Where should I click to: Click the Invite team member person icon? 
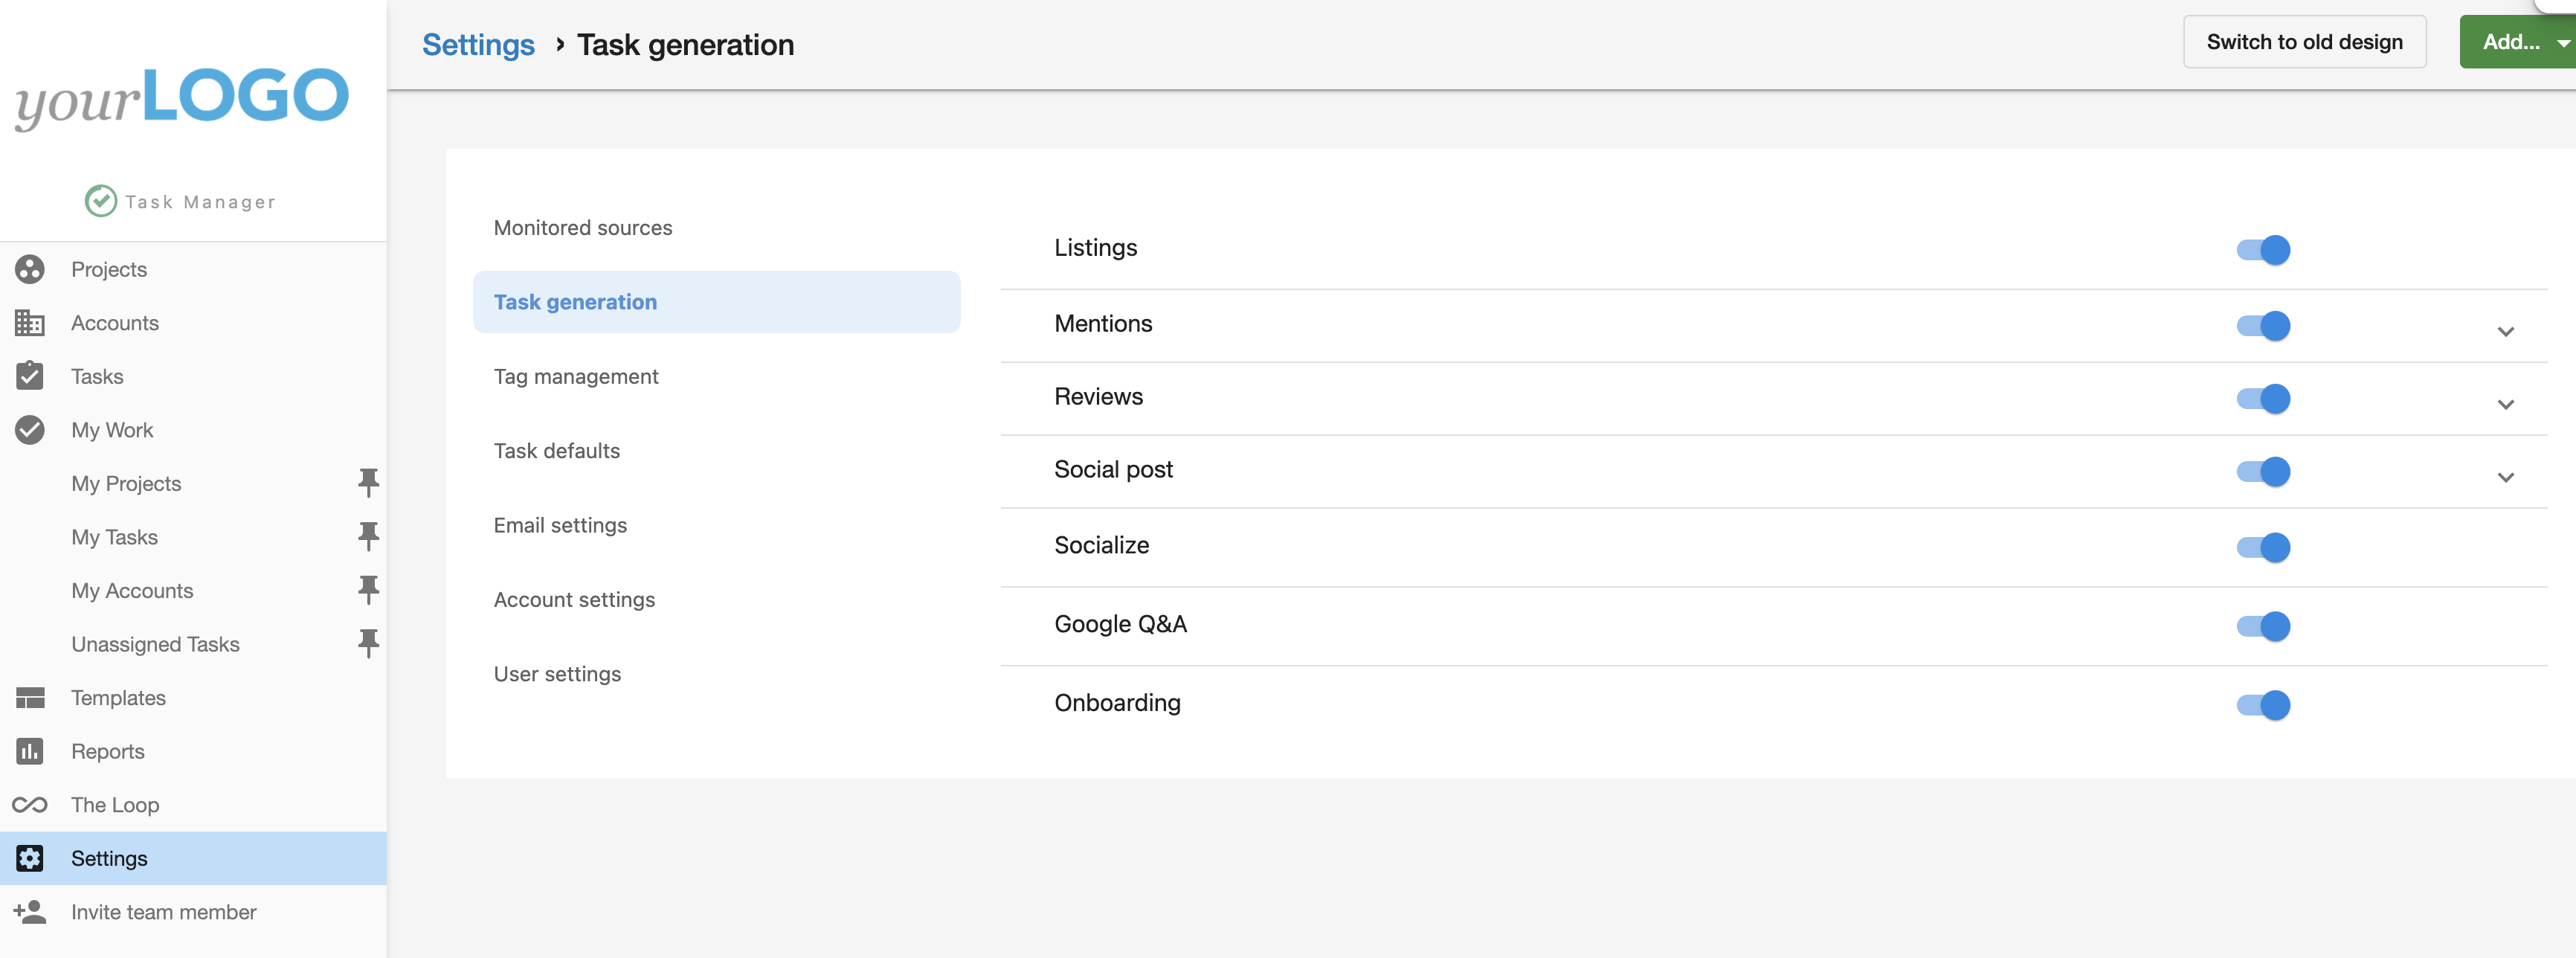(x=30, y=912)
